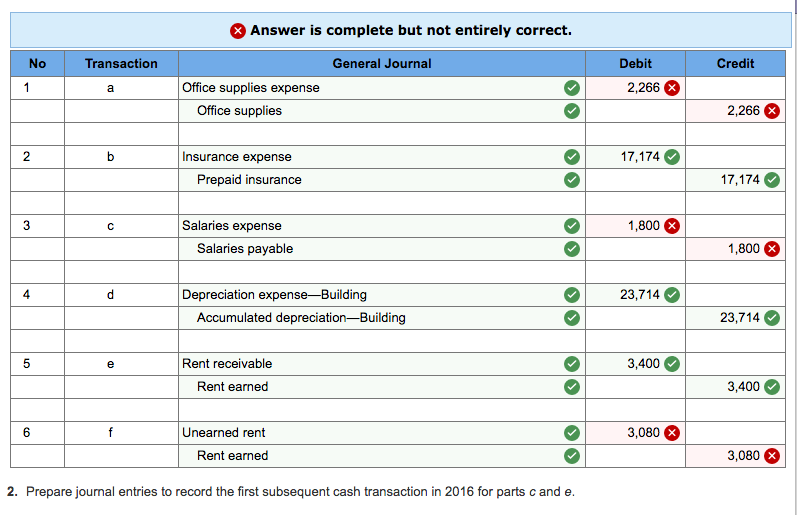Click the Transaction column header
Screen dimensions: 797x515
121,63
